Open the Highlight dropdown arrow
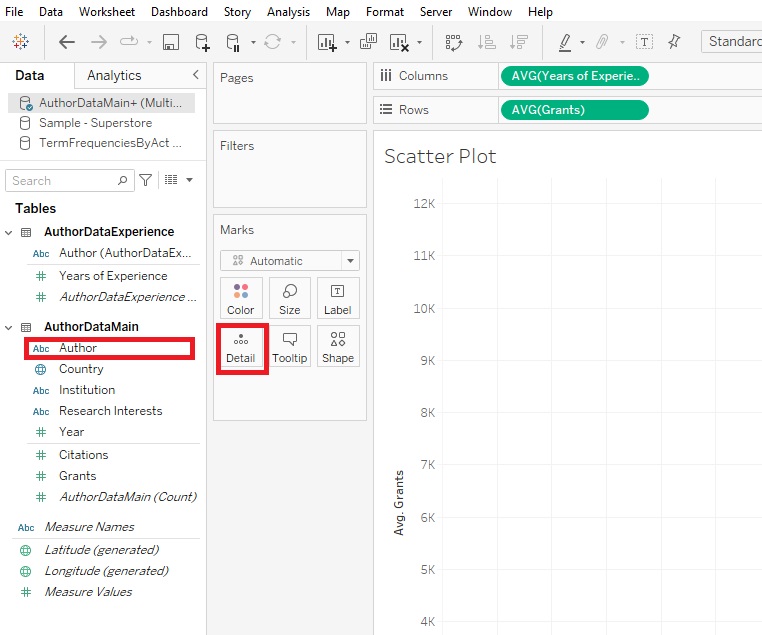762x635 pixels. (582, 43)
